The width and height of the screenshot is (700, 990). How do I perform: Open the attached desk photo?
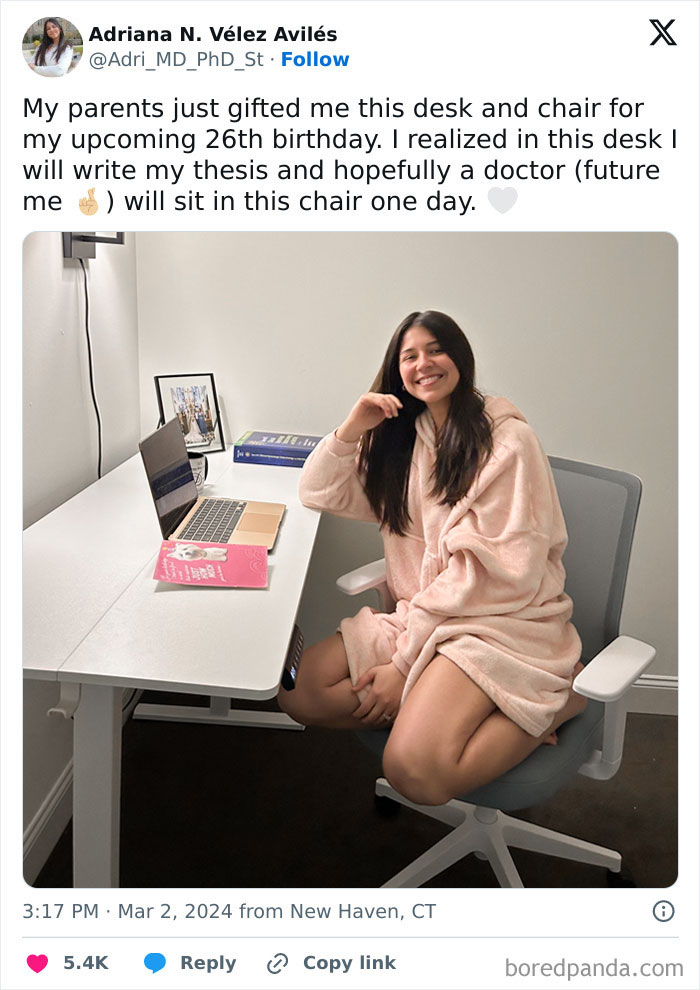(350, 559)
